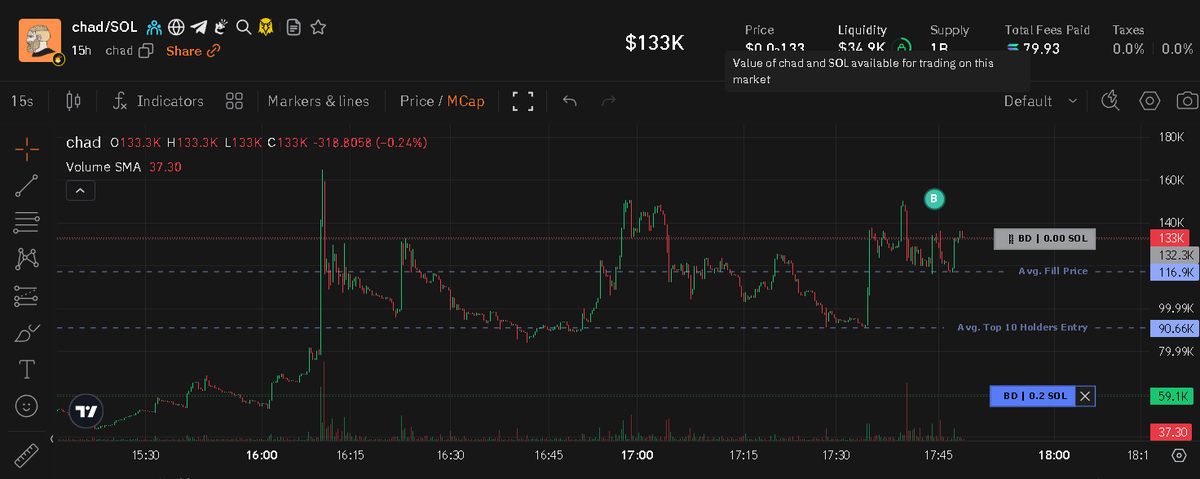Click the chad chart symbol legend
The height and width of the screenshot is (479, 1200).
tap(83, 142)
